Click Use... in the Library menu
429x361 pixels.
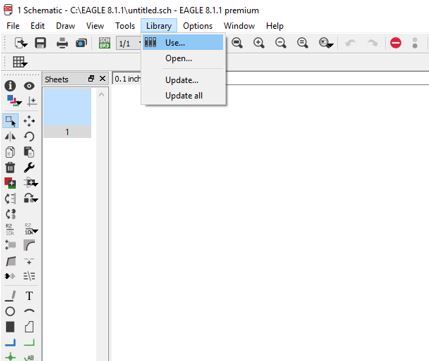[x=183, y=43]
